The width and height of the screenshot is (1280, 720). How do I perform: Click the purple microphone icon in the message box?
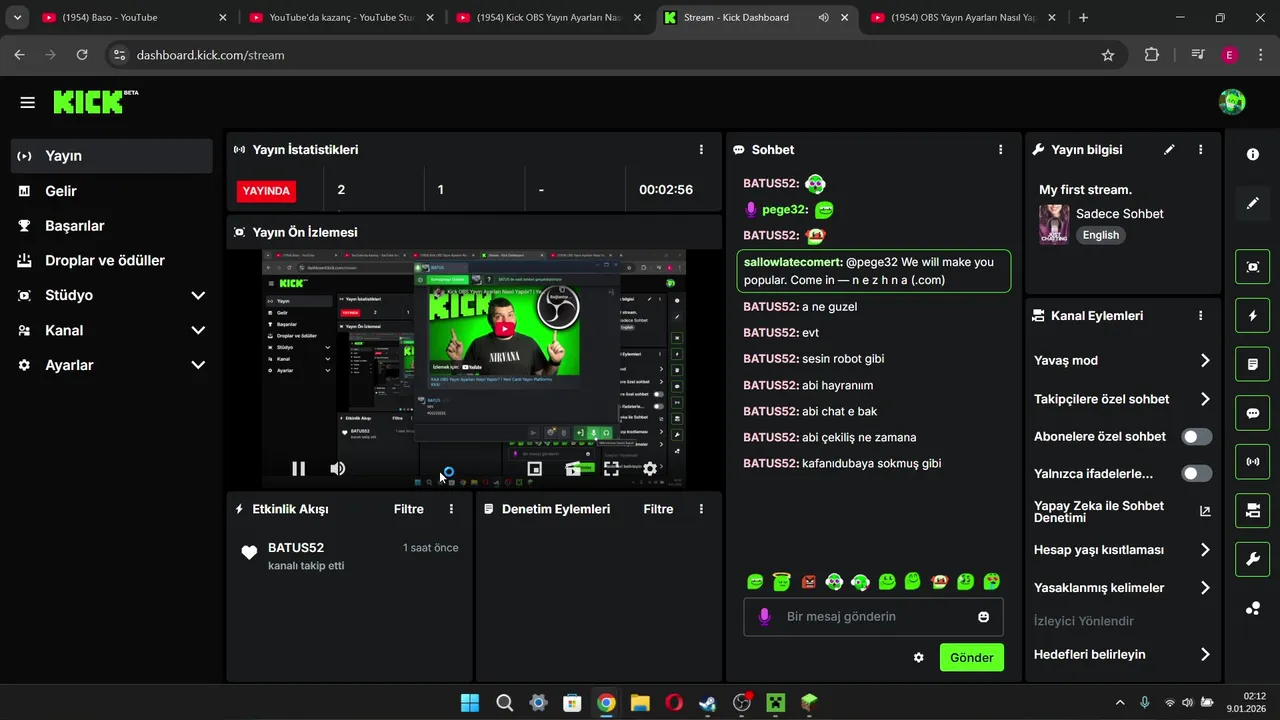coord(764,617)
